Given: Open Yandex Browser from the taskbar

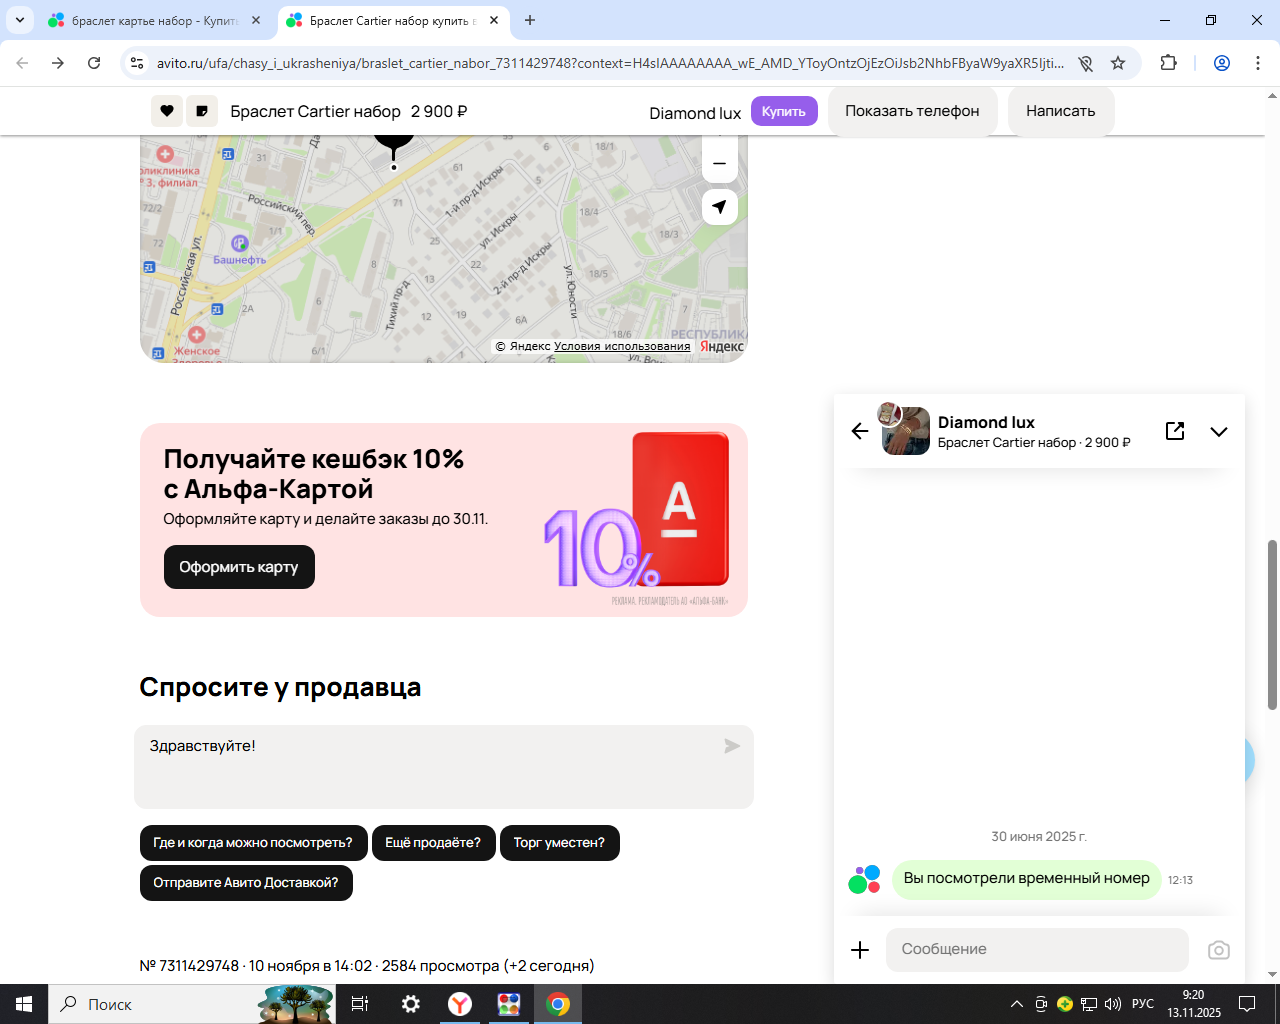Looking at the screenshot, I should [460, 1004].
